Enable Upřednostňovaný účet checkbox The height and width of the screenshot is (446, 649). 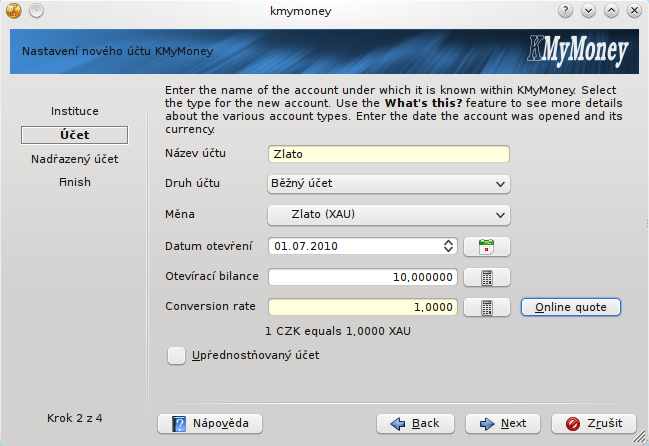click(176, 355)
